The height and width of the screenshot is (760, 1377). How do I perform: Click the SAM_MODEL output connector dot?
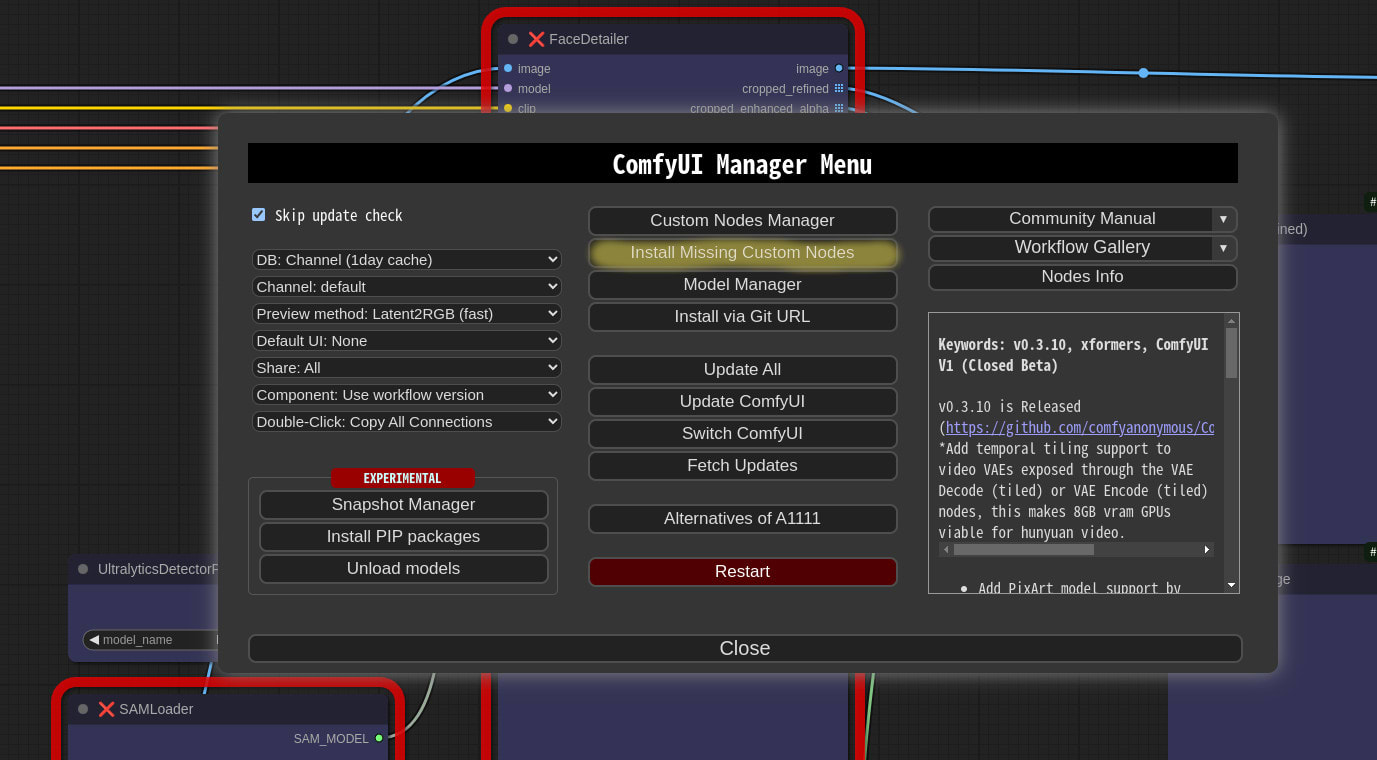pyautogui.click(x=379, y=738)
